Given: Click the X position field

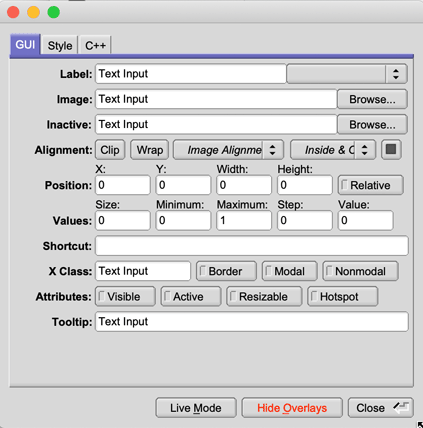Looking at the screenshot, I should 123,185.
